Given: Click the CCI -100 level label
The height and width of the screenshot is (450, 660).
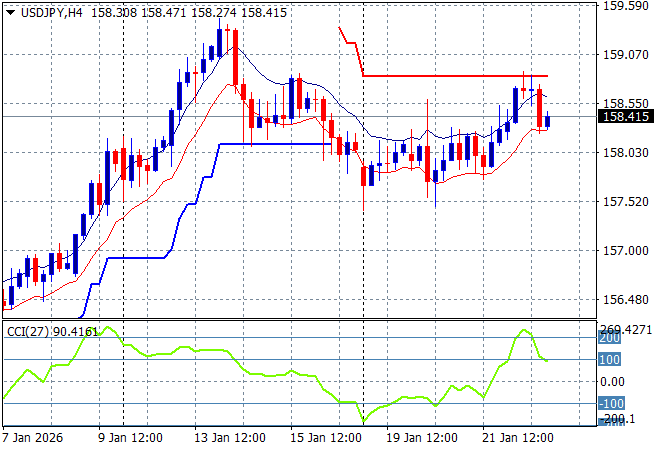Looking at the screenshot, I should coord(610,404).
